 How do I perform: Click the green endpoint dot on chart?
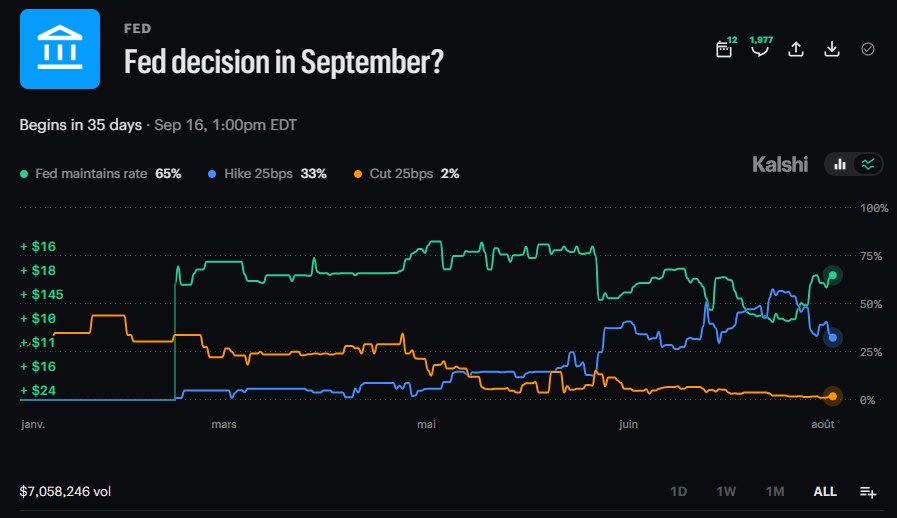coord(832,276)
